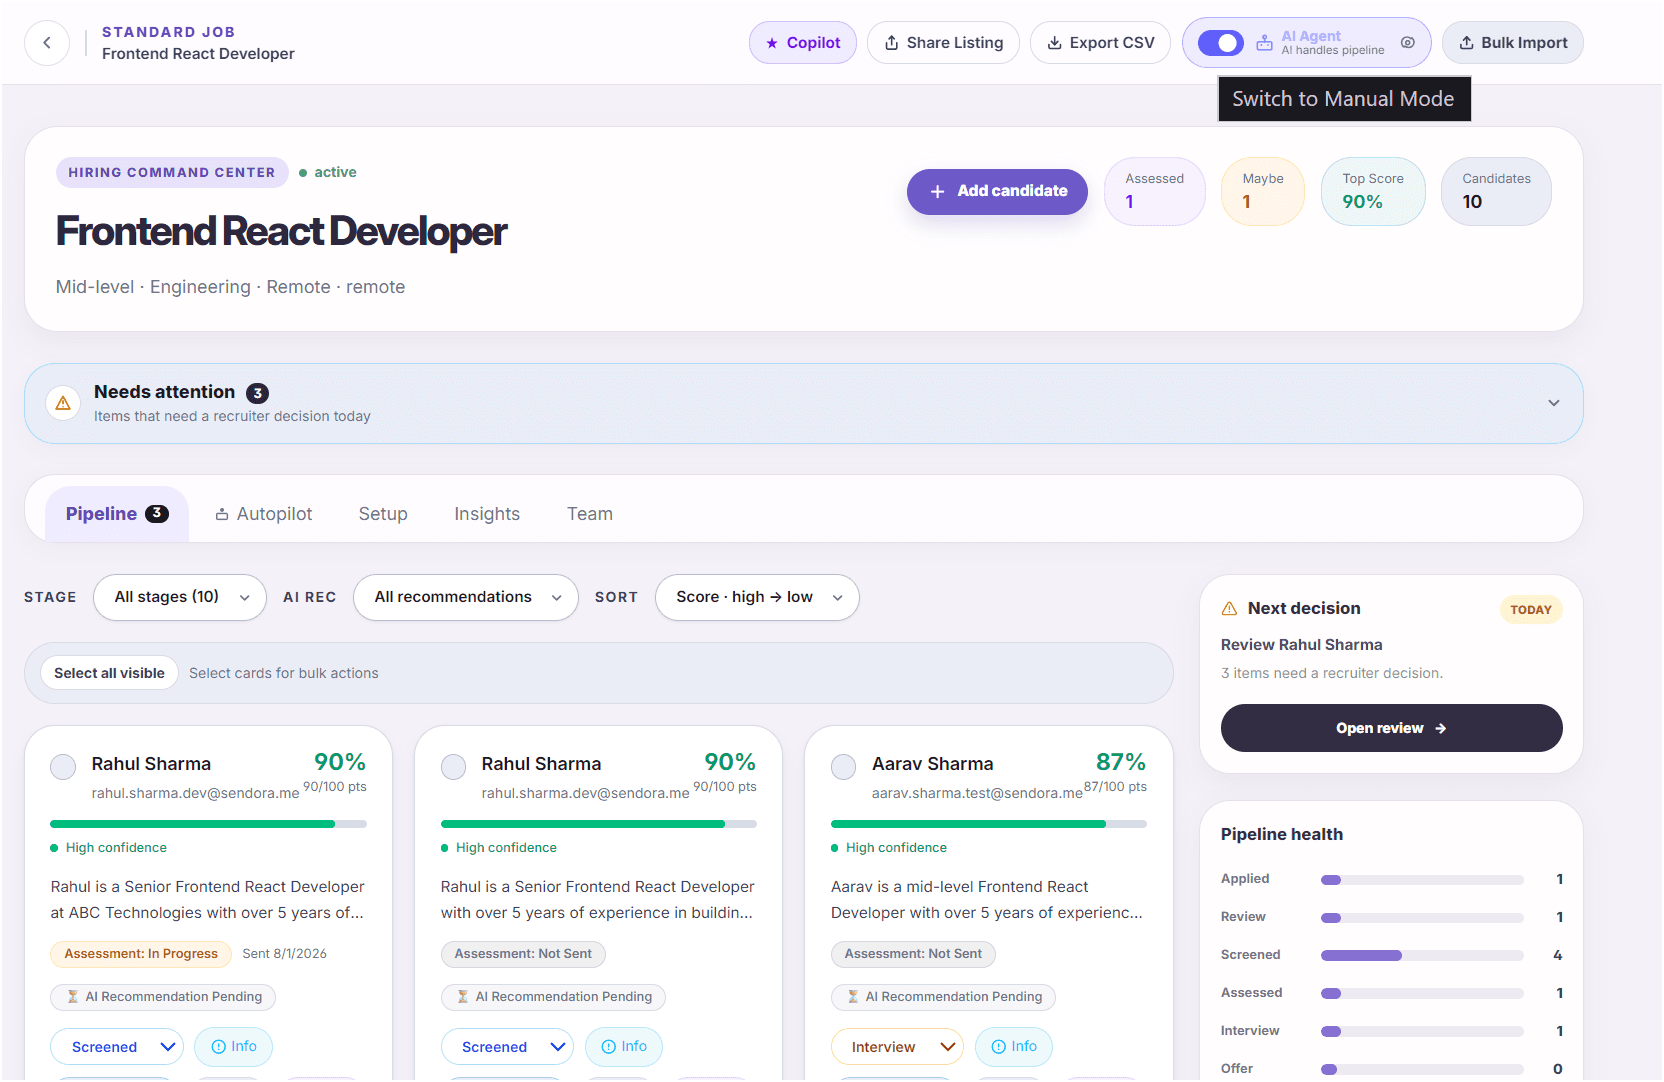This screenshot has width=1664, height=1082.
Task: Click the Needs attention warning icon
Action: point(63,403)
